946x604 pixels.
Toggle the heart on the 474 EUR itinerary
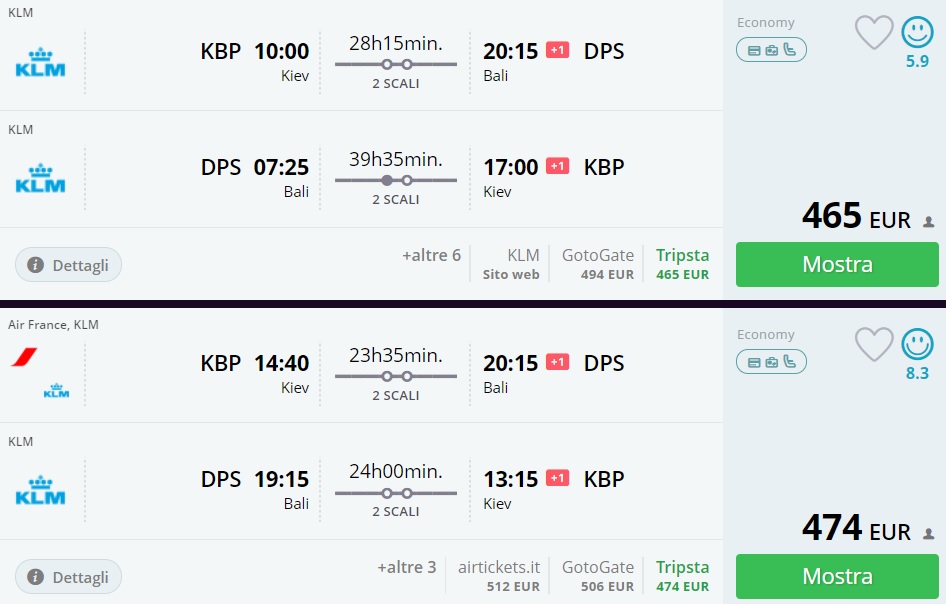click(x=874, y=344)
